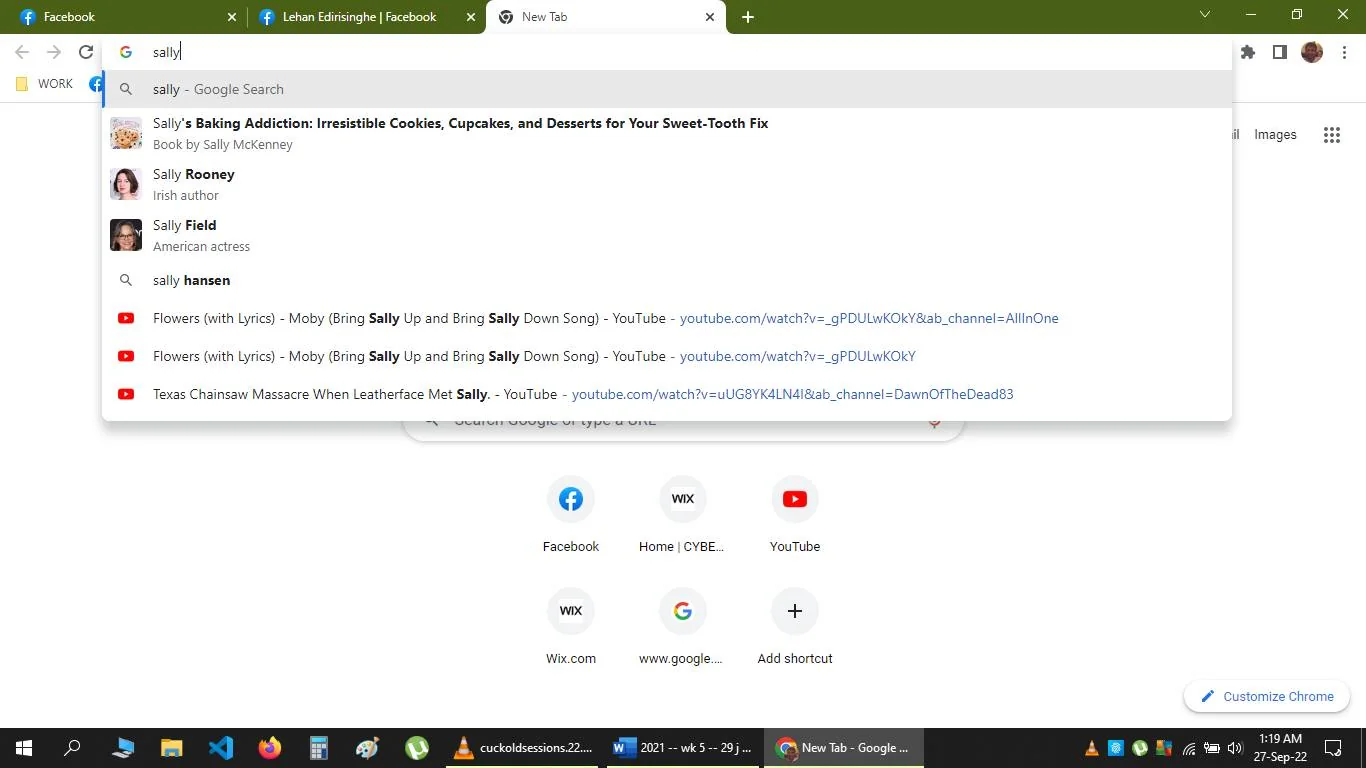Image resolution: width=1366 pixels, height=768 pixels.
Task: Open the Windows Start menu
Action: 24,748
